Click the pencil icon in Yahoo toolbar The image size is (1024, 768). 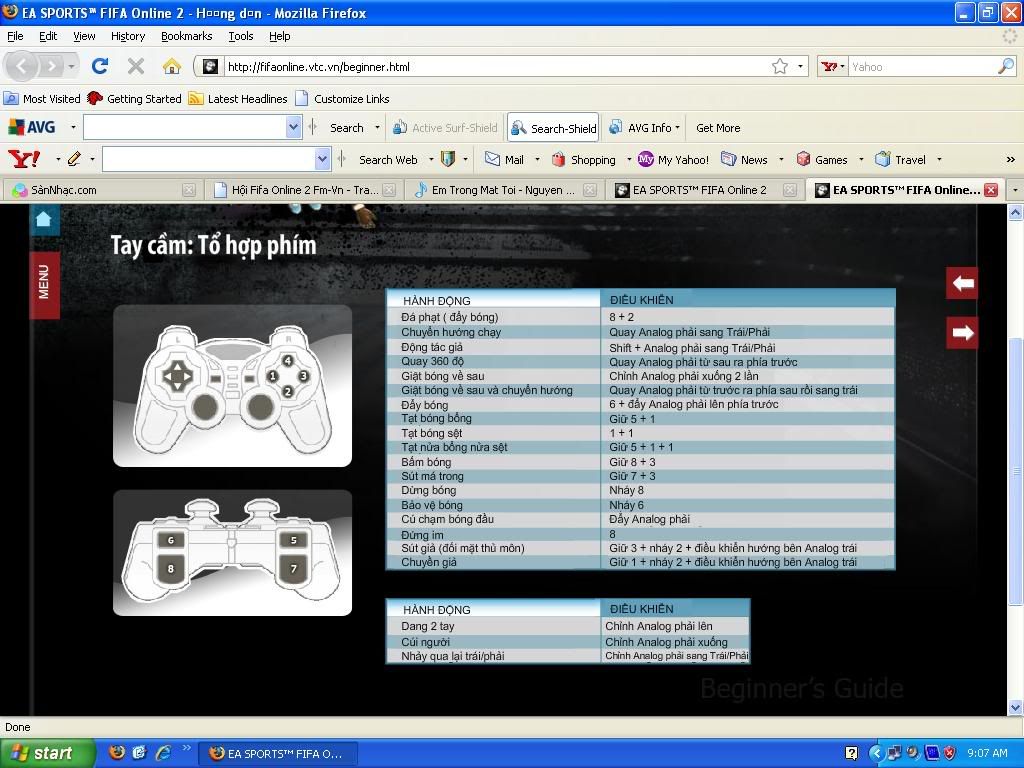74,159
